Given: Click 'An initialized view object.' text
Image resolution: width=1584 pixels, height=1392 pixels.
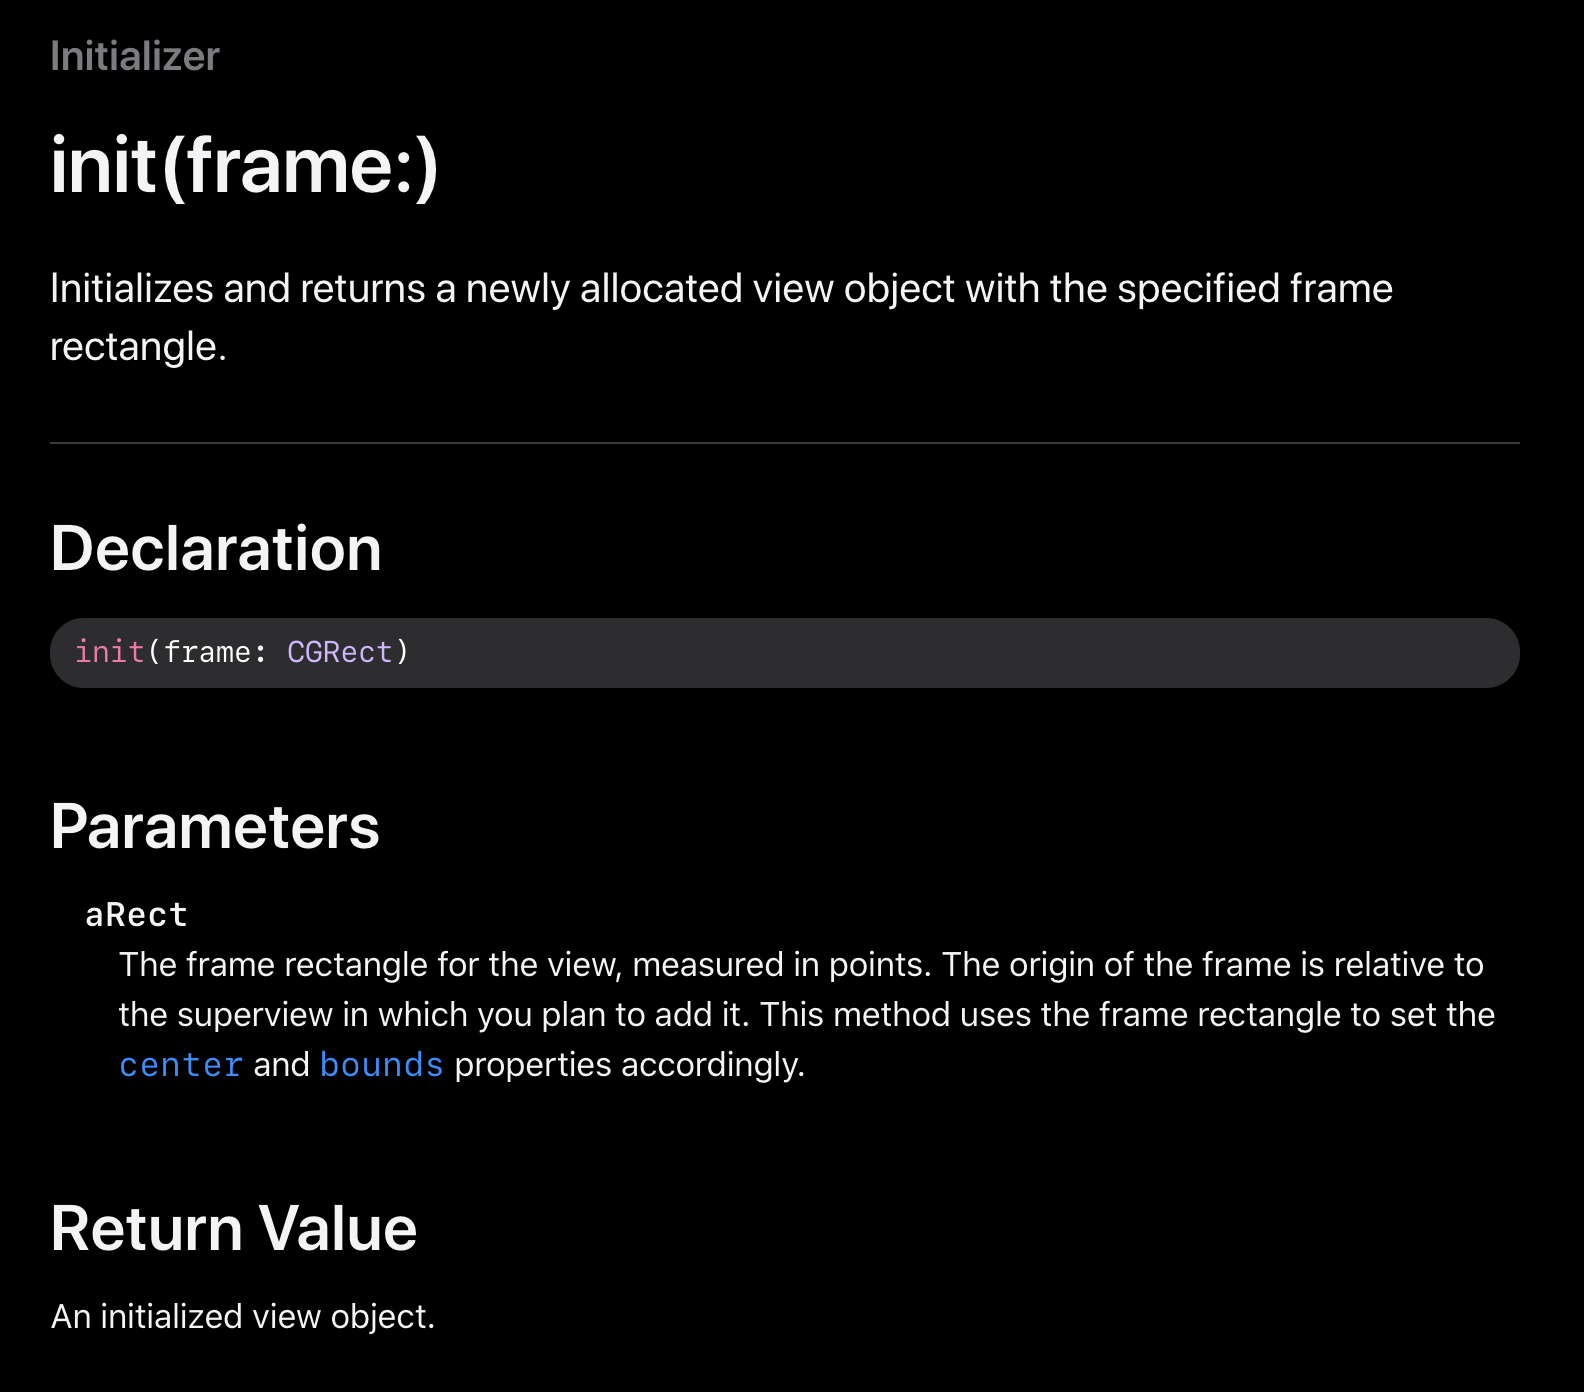Looking at the screenshot, I should 243,1316.
